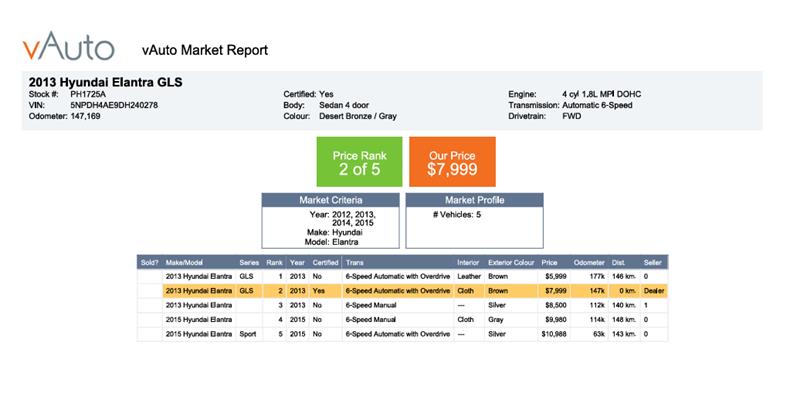Click the Yes certified cell in table
800x410 pixels.
pyautogui.click(x=318, y=291)
